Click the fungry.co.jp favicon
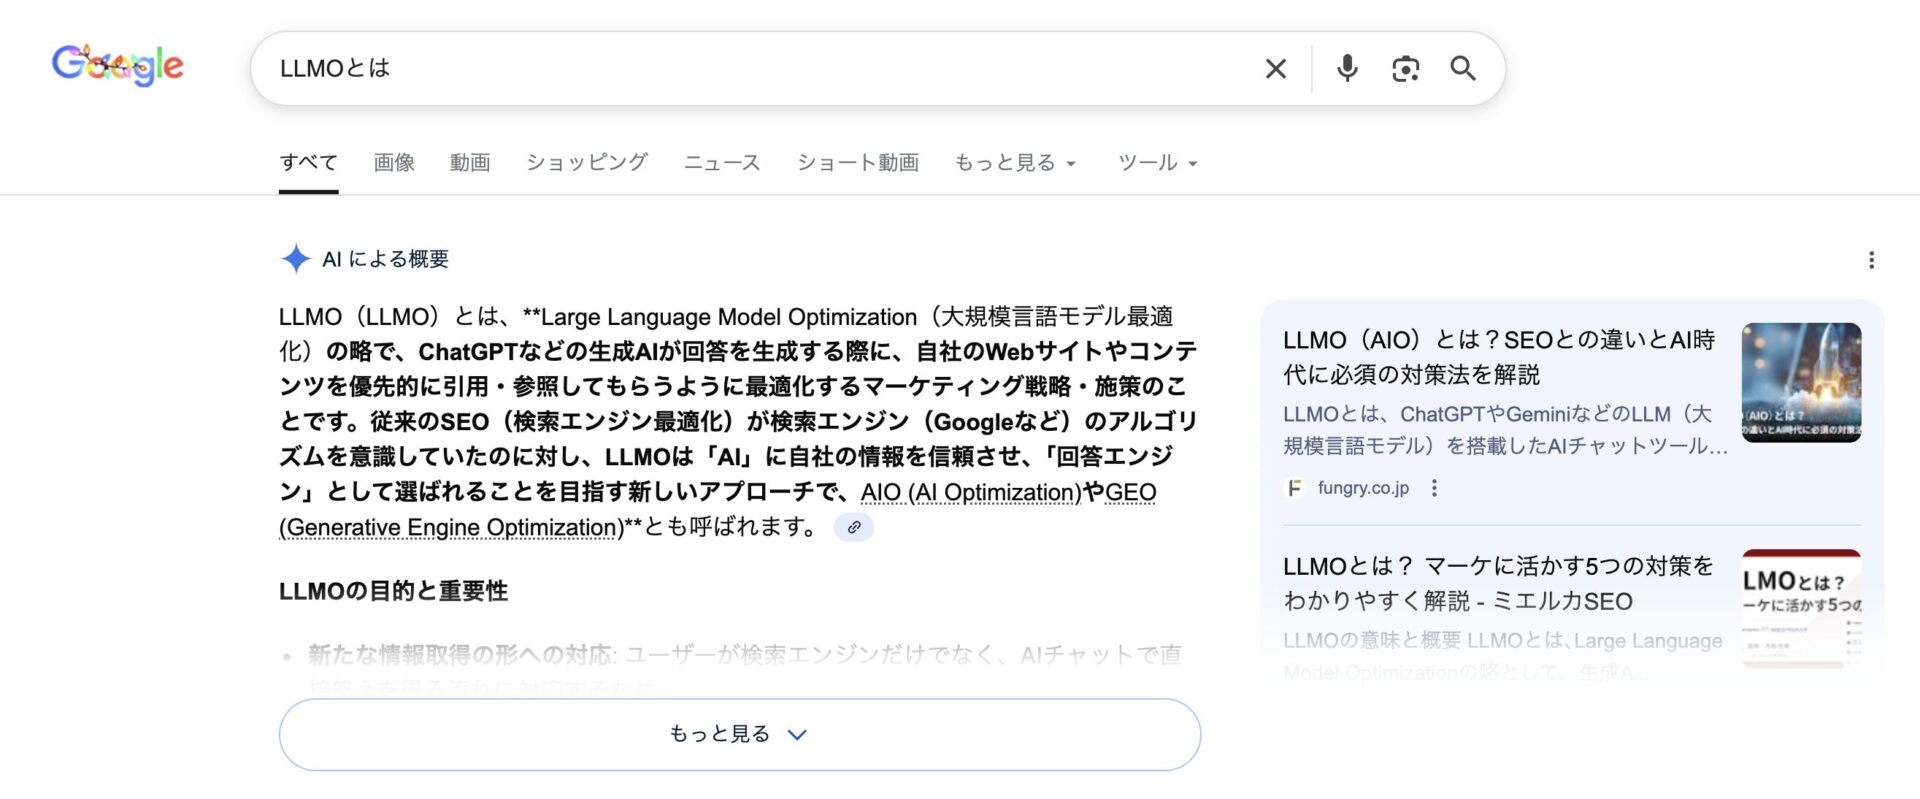The width and height of the screenshot is (1920, 799). click(x=1295, y=488)
